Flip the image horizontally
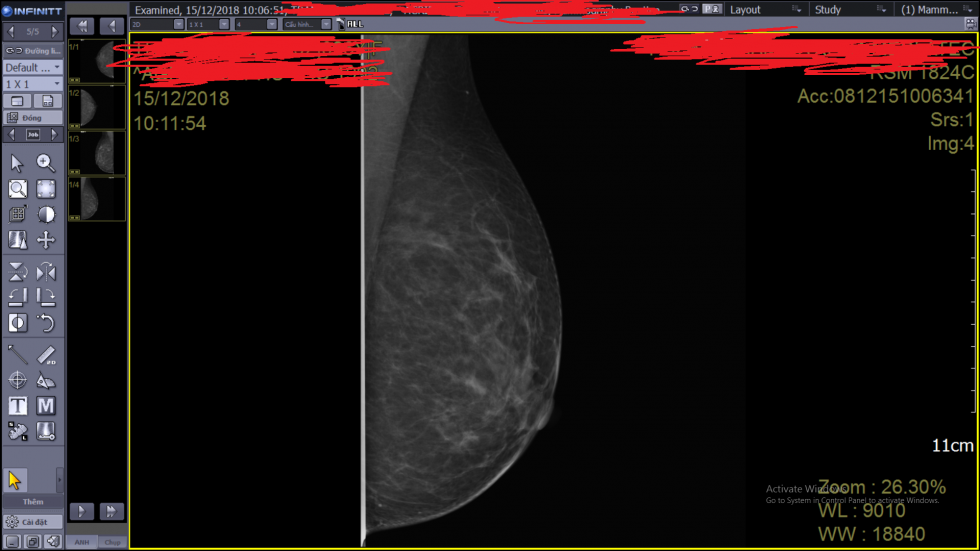This screenshot has height=551, width=980. coord(46,272)
